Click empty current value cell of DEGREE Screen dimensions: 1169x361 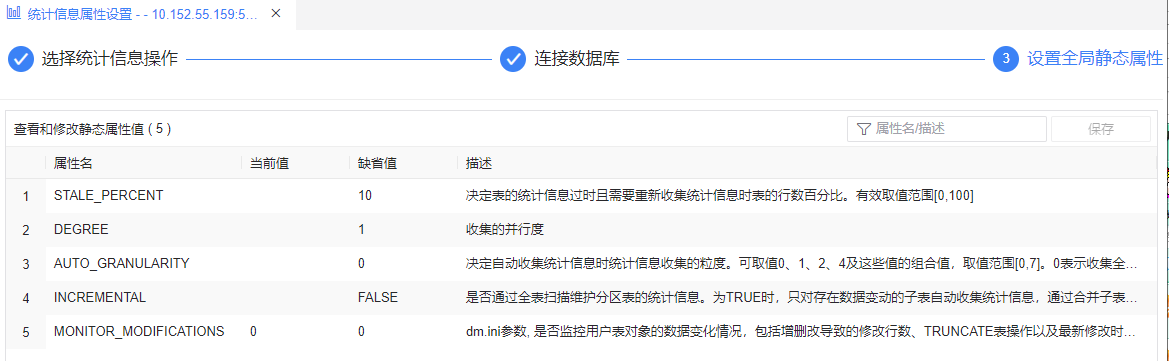coord(295,230)
